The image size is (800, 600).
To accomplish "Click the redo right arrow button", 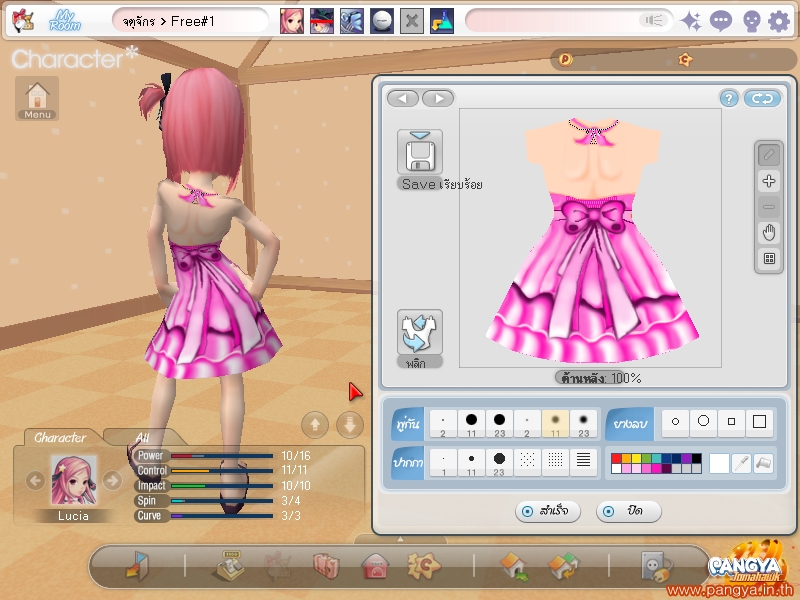I will pyautogui.click(x=438, y=98).
